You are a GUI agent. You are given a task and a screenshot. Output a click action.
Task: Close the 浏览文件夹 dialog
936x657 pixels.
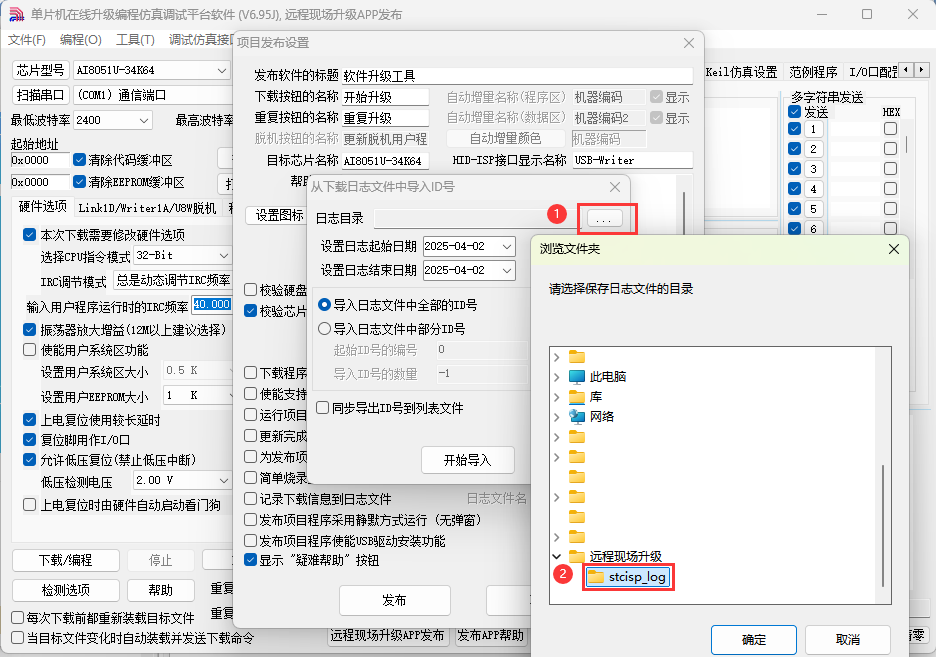[893, 249]
